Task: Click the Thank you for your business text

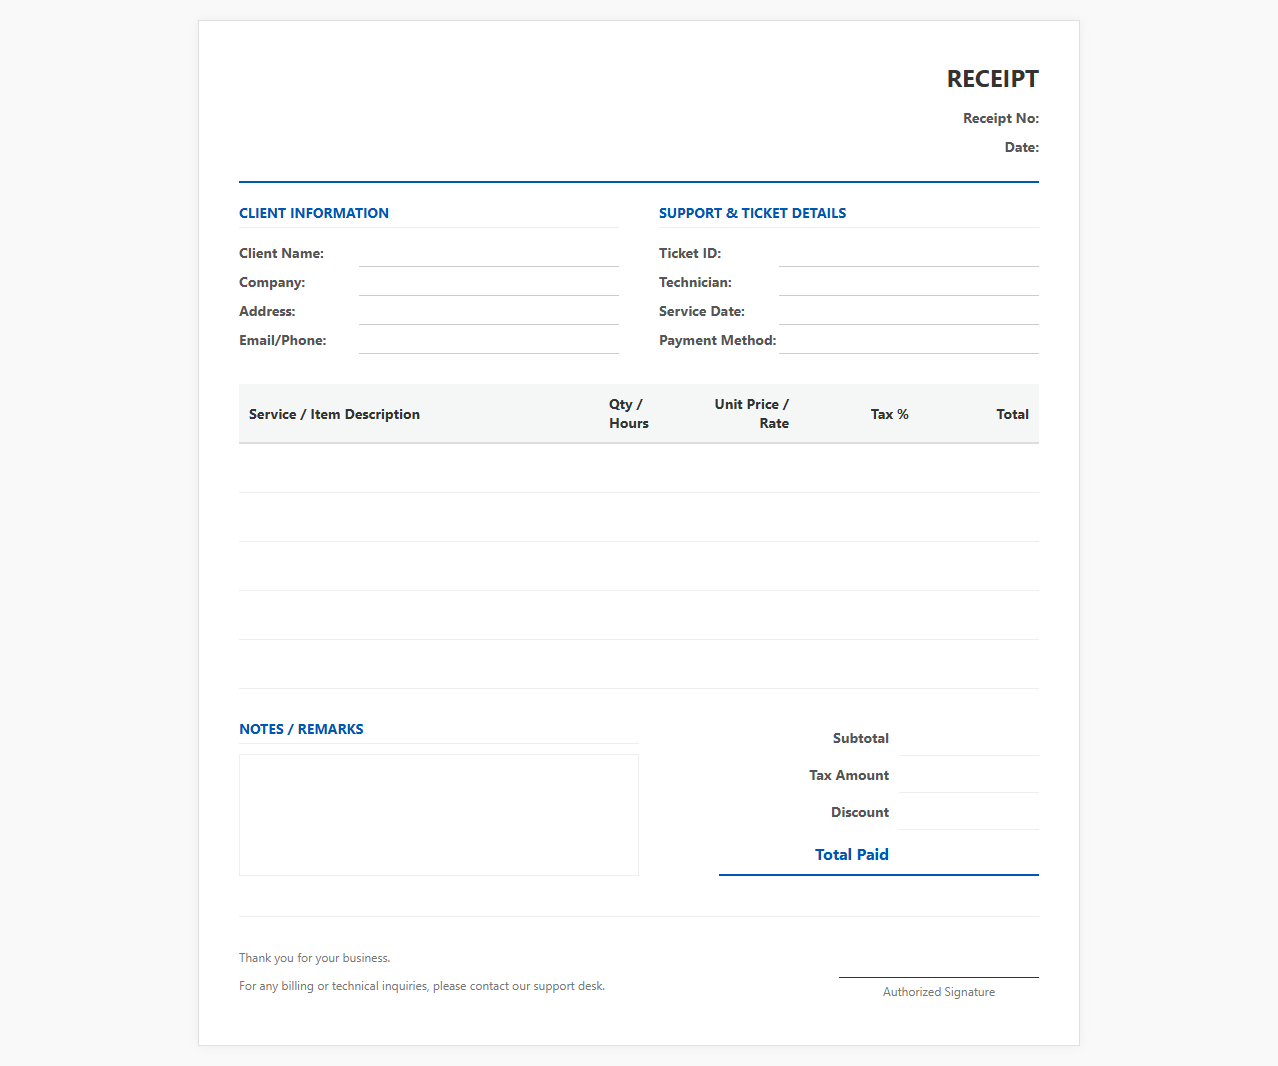Action: pyautogui.click(x=314, y=958)
